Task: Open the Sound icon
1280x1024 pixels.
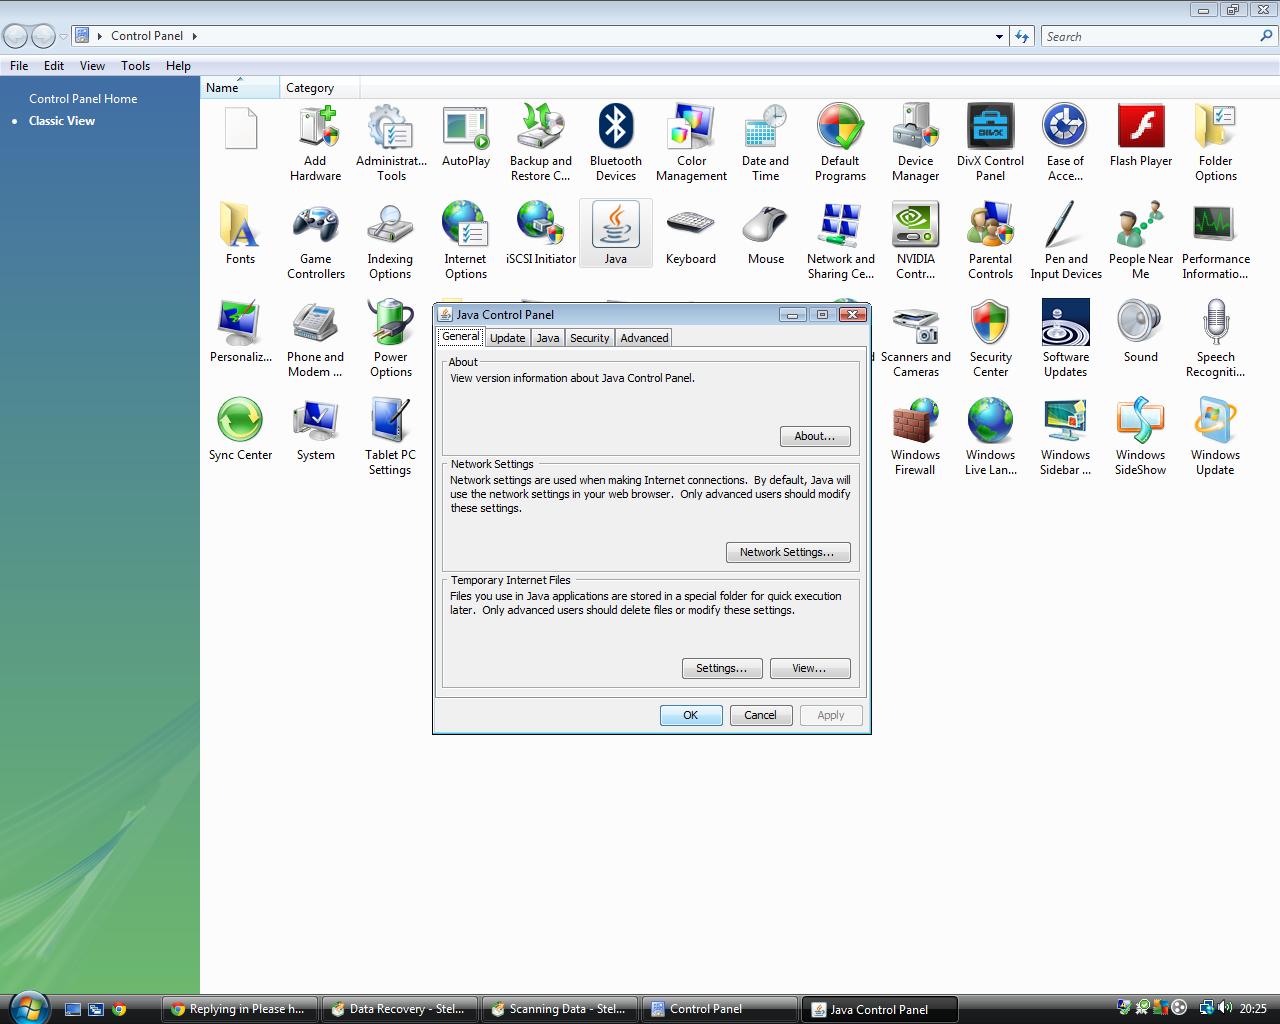Action: (1141, 332)
